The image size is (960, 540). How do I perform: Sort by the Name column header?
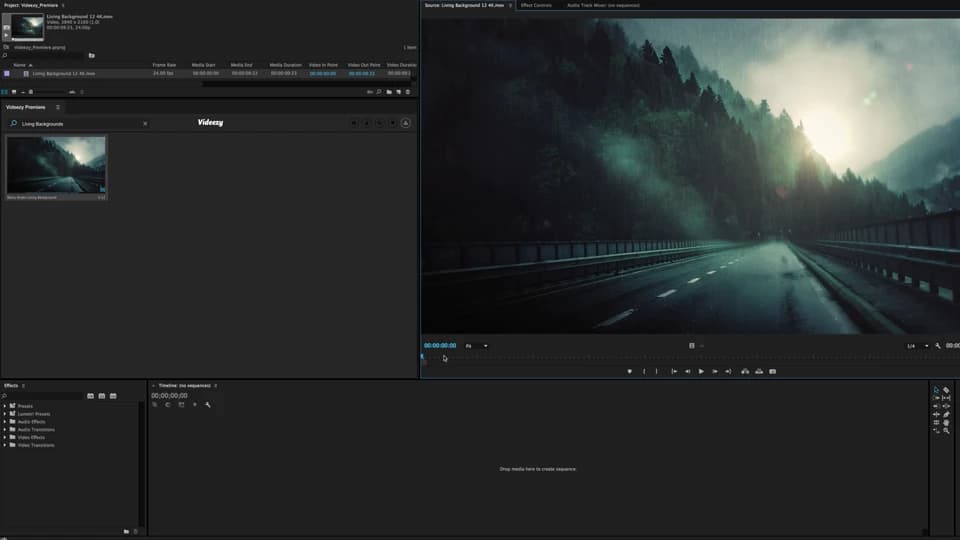click(20, 65)
